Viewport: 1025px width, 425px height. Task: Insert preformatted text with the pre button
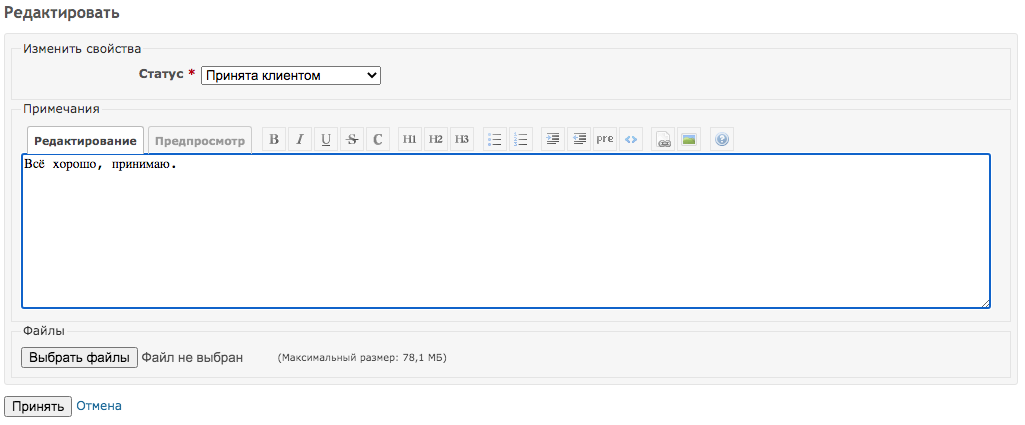click(605, 140)
